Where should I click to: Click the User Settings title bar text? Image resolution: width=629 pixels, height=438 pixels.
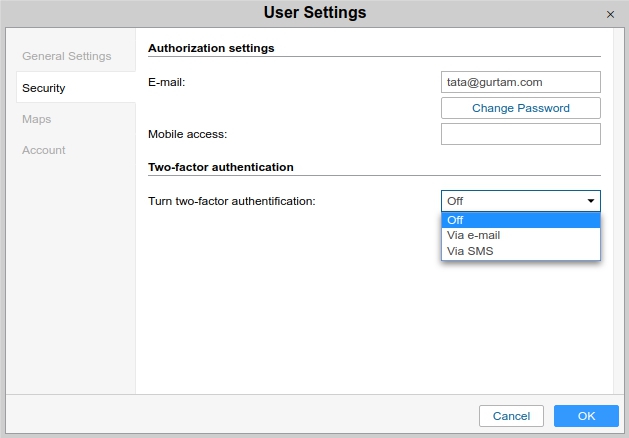click(314, 13)
